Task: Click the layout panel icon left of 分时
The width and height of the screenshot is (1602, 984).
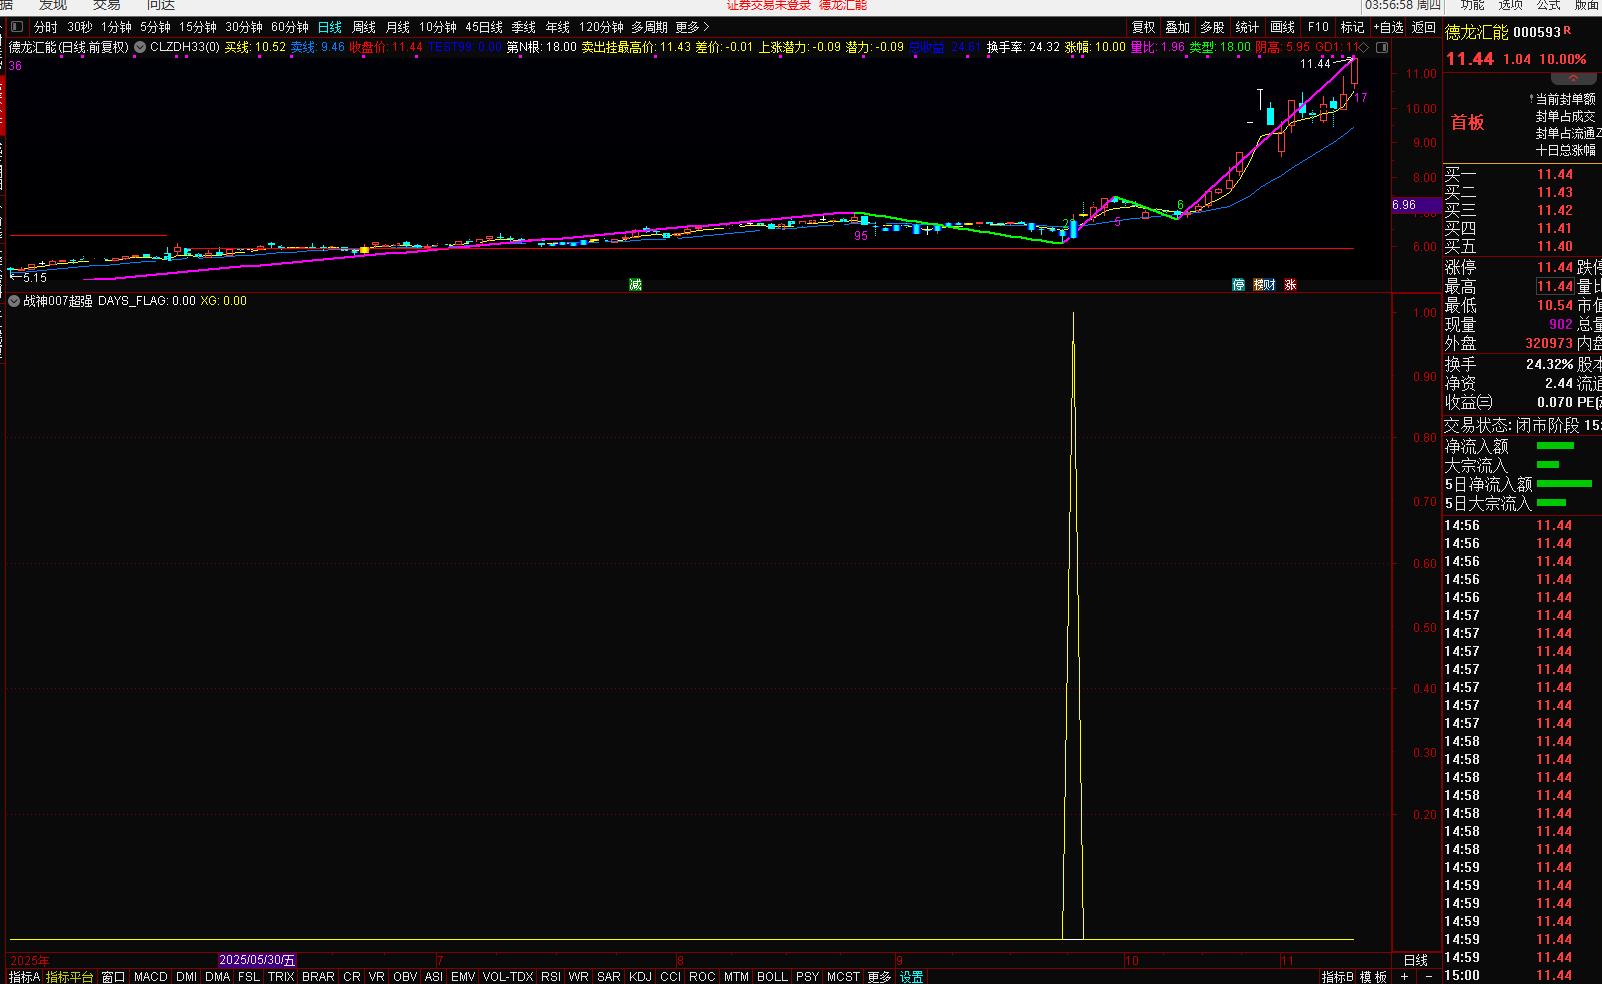Action: pos(16,27)
